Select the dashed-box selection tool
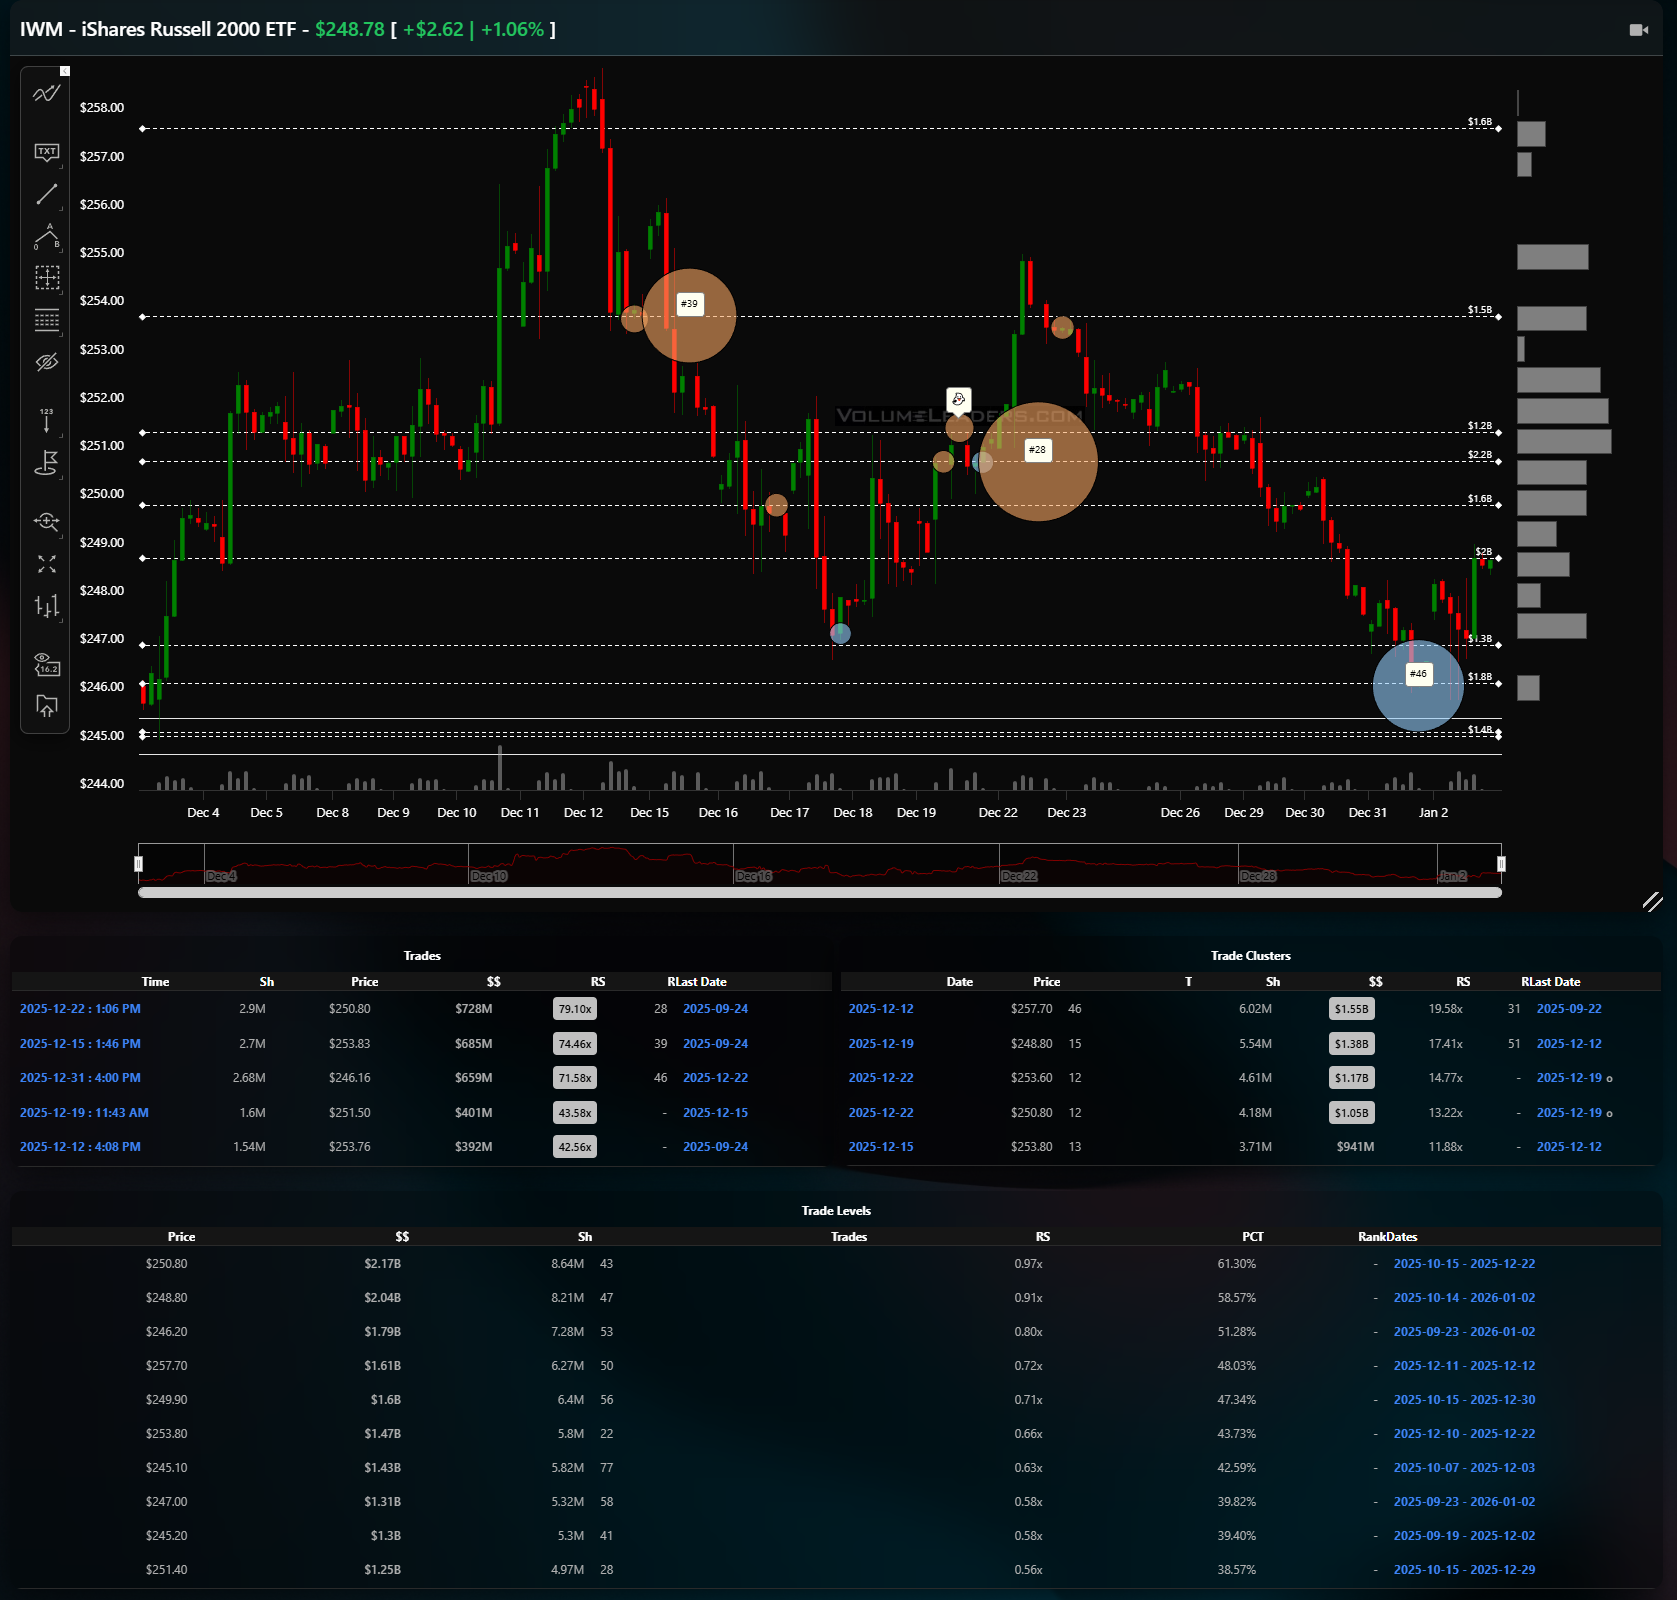 click(x=47, y=277)
